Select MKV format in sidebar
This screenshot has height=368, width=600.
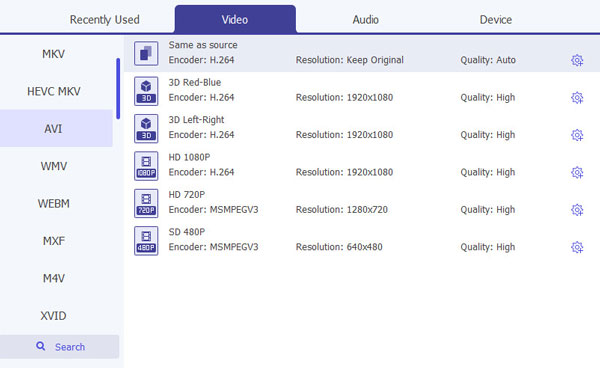point(54,54)
